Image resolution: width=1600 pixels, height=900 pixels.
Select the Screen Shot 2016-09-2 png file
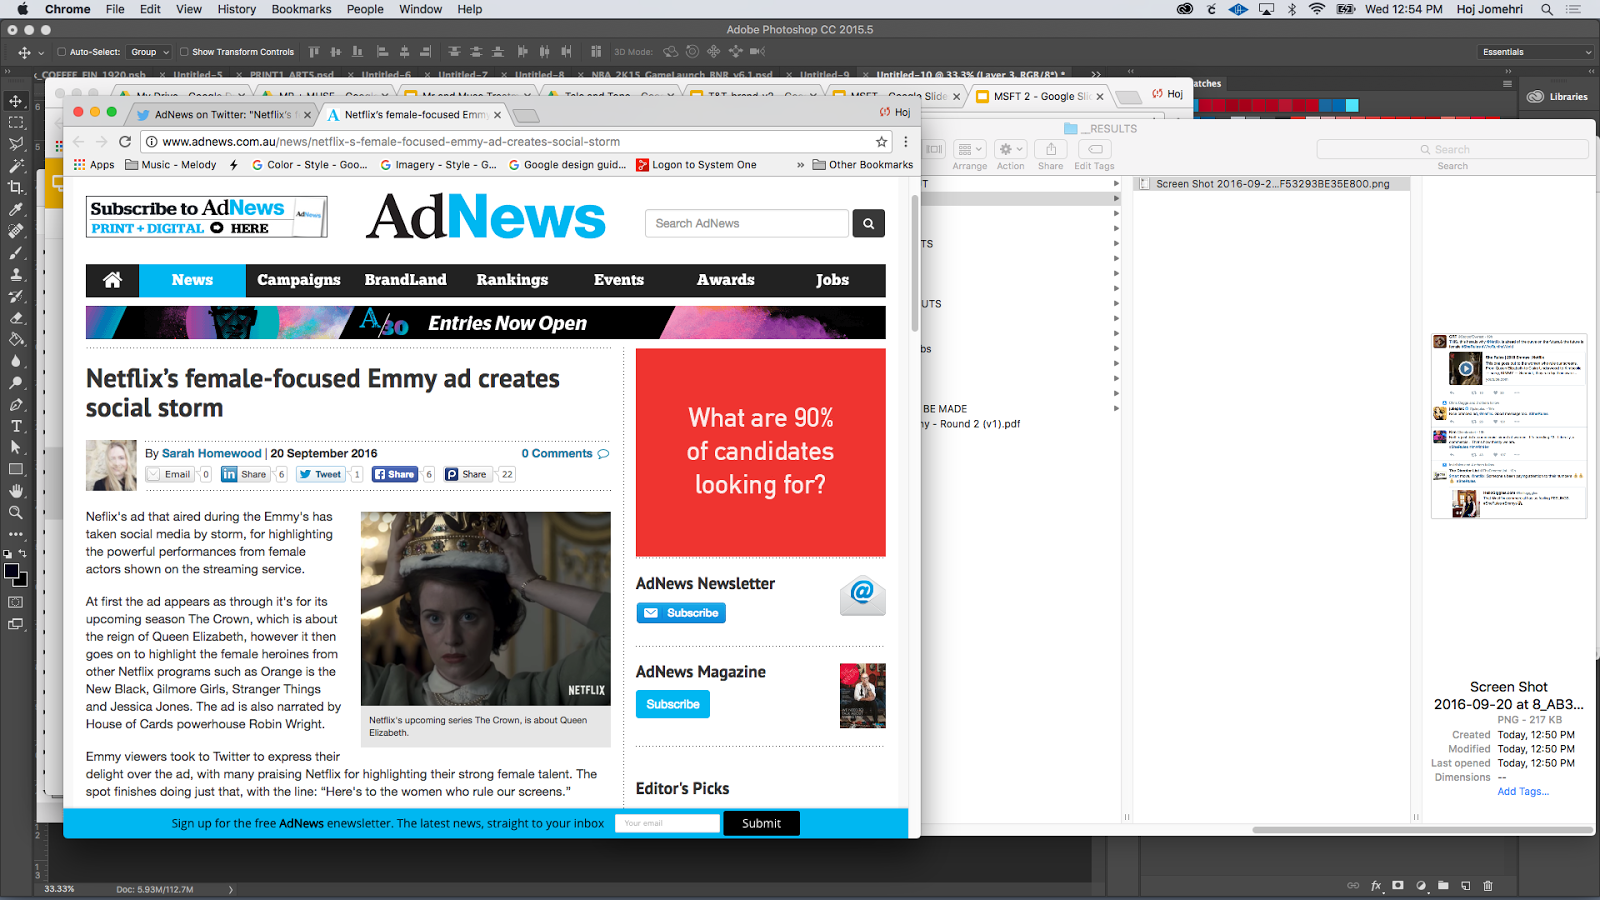[1272, 184]
